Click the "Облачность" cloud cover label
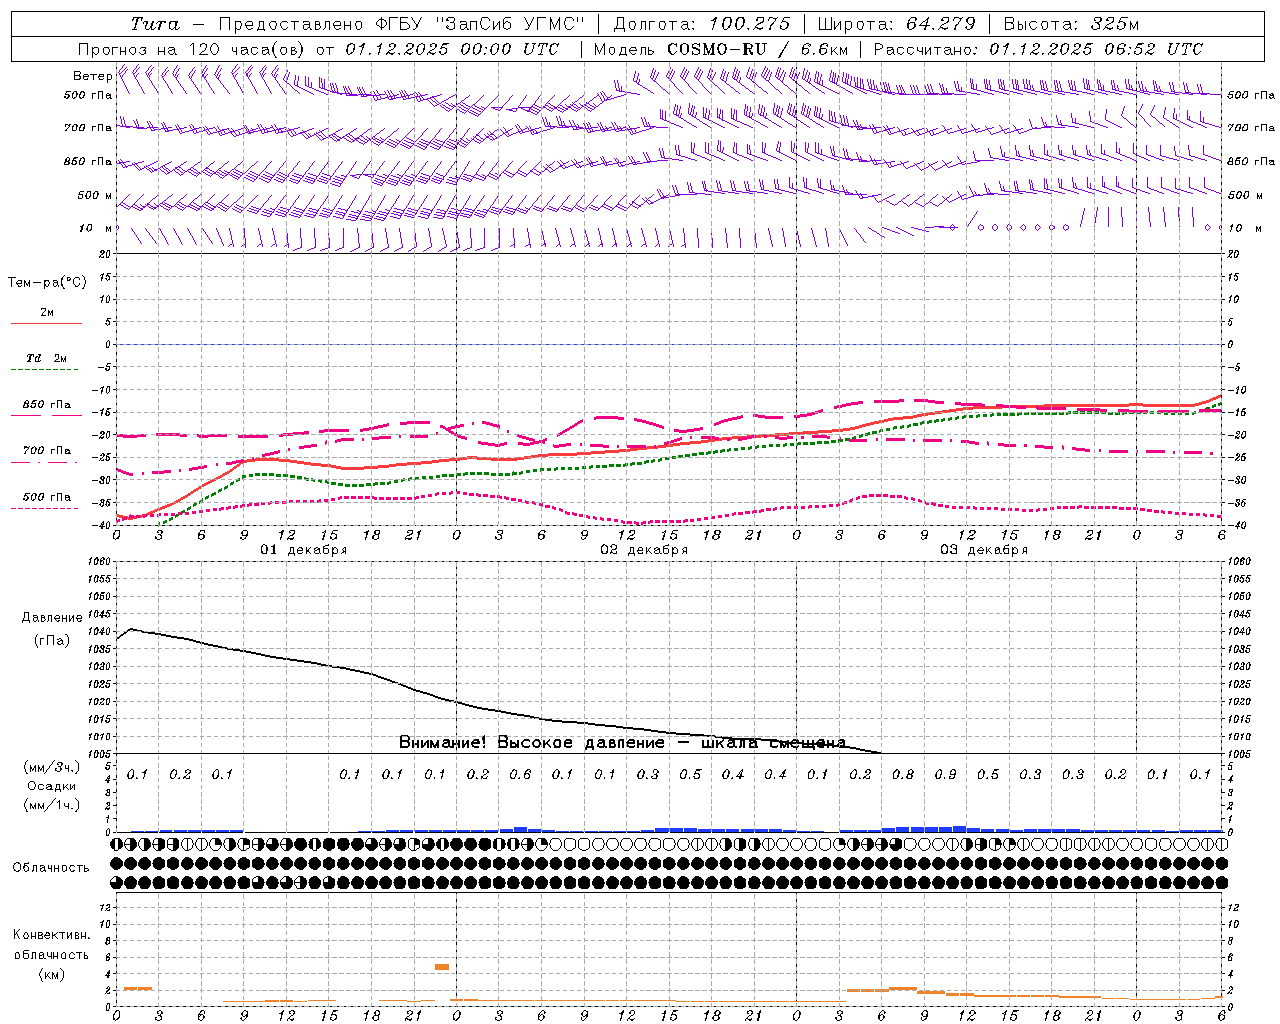The width and height of the screenshot is (1280, 1024). [x=51, y=867]
